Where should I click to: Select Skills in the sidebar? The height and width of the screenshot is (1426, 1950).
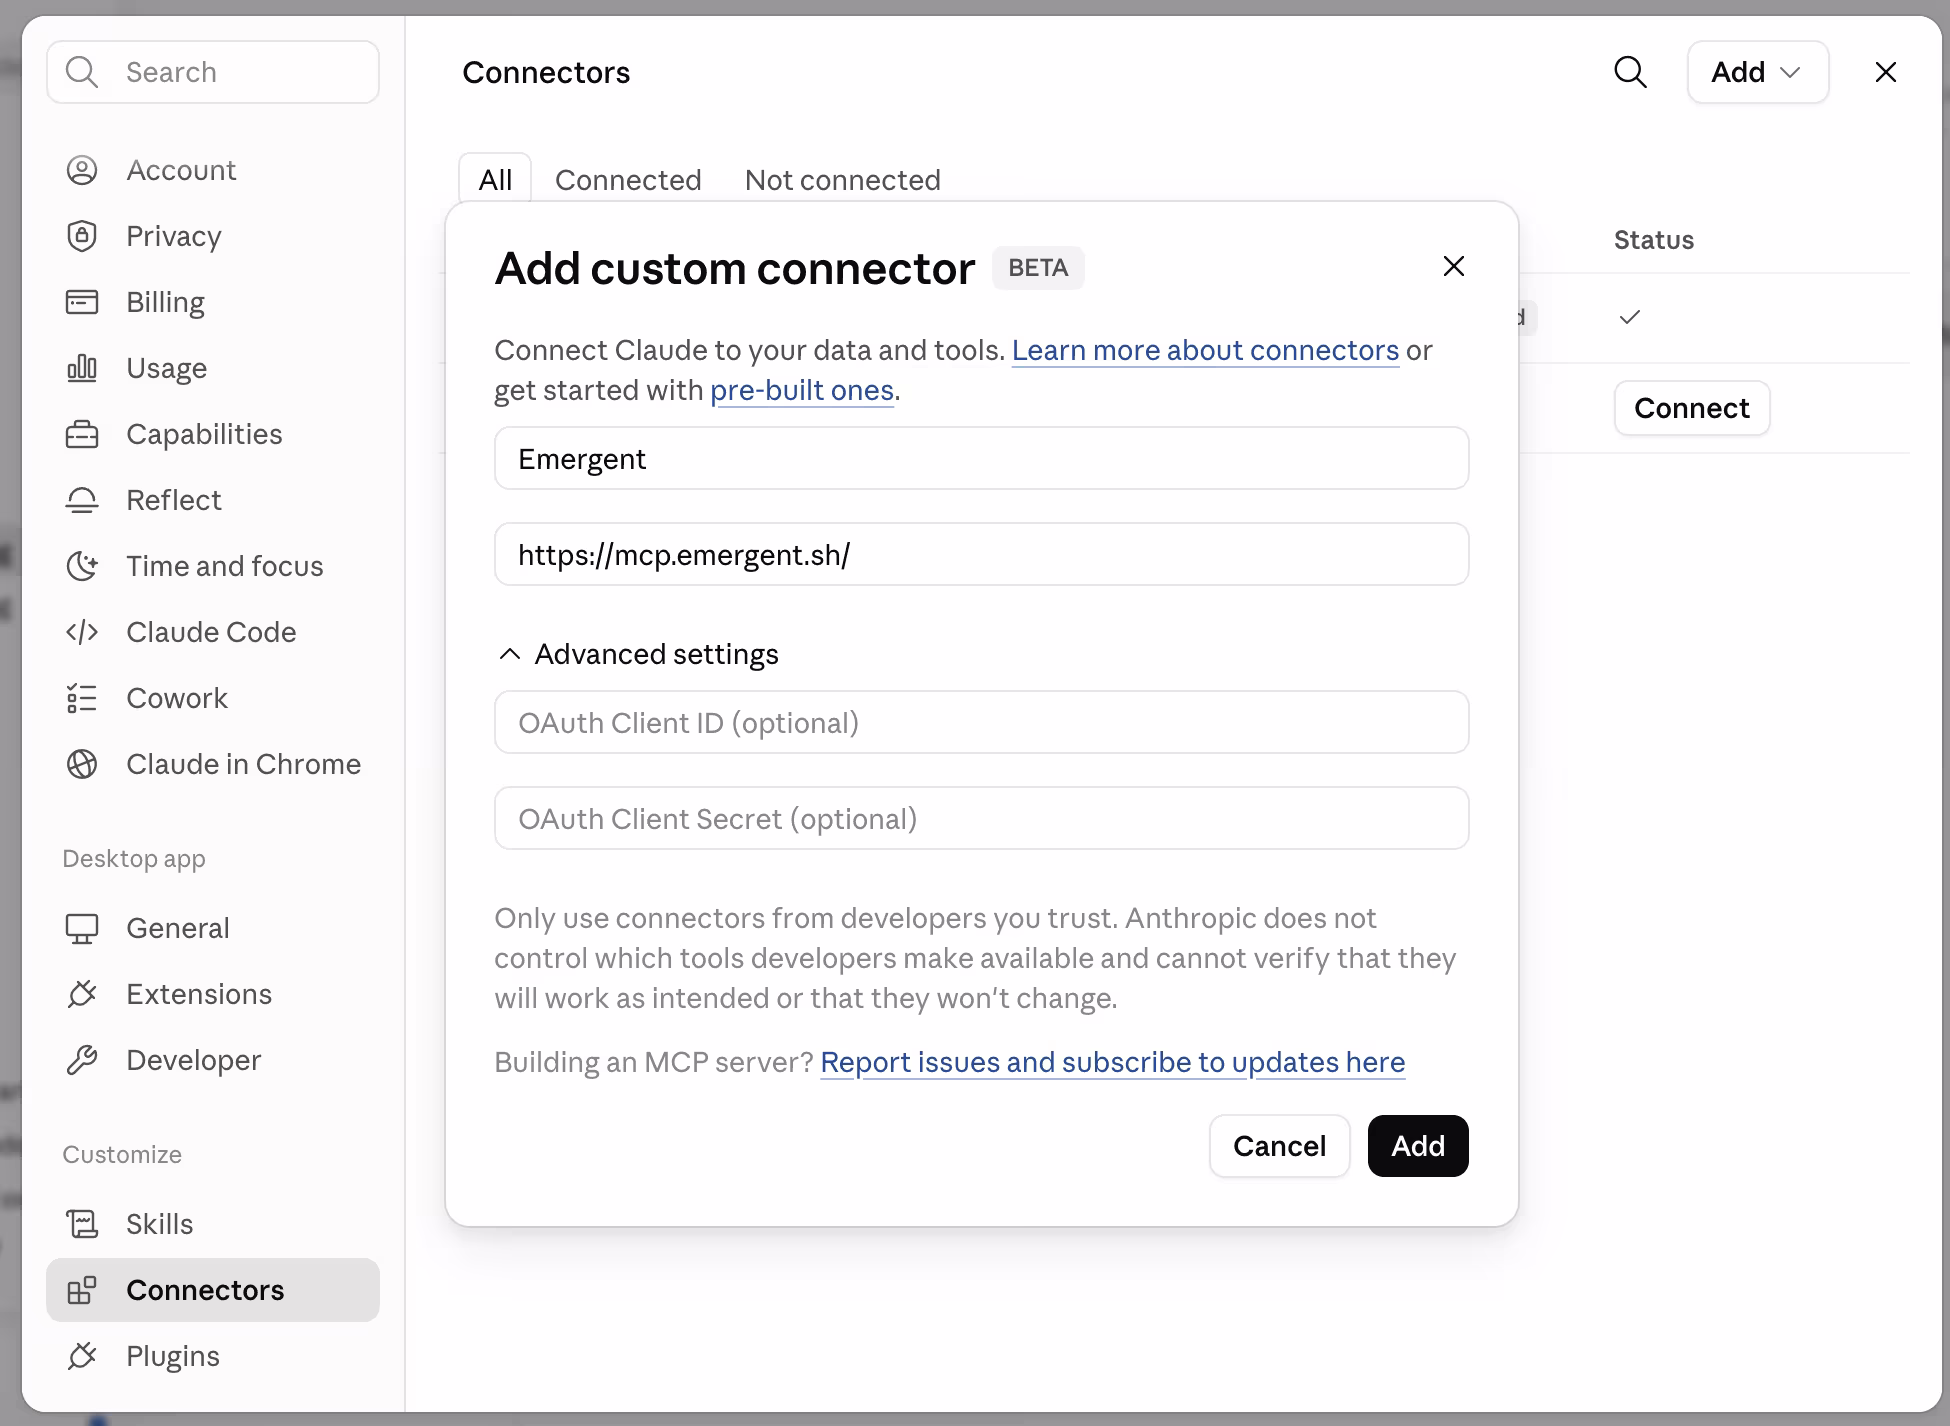(213, 1224)
